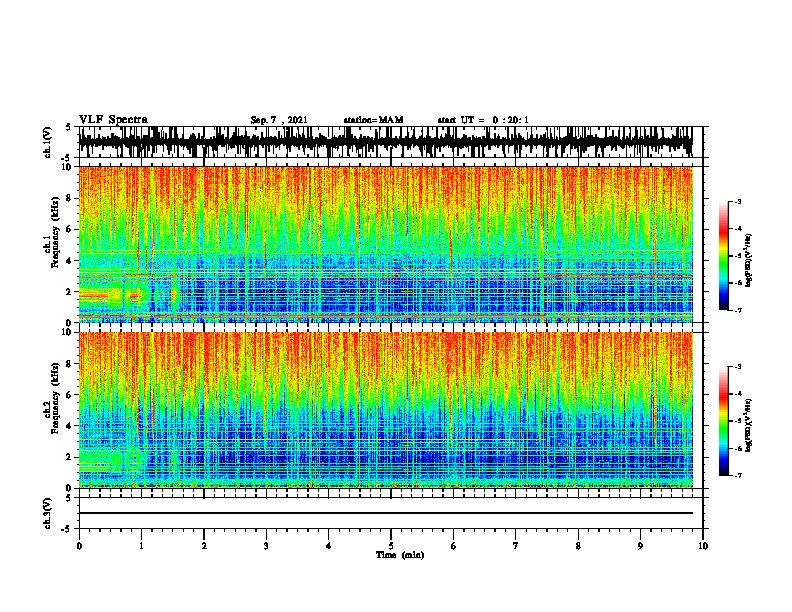Click the ch.2 spectrogram color scale bar

point(724,421)
